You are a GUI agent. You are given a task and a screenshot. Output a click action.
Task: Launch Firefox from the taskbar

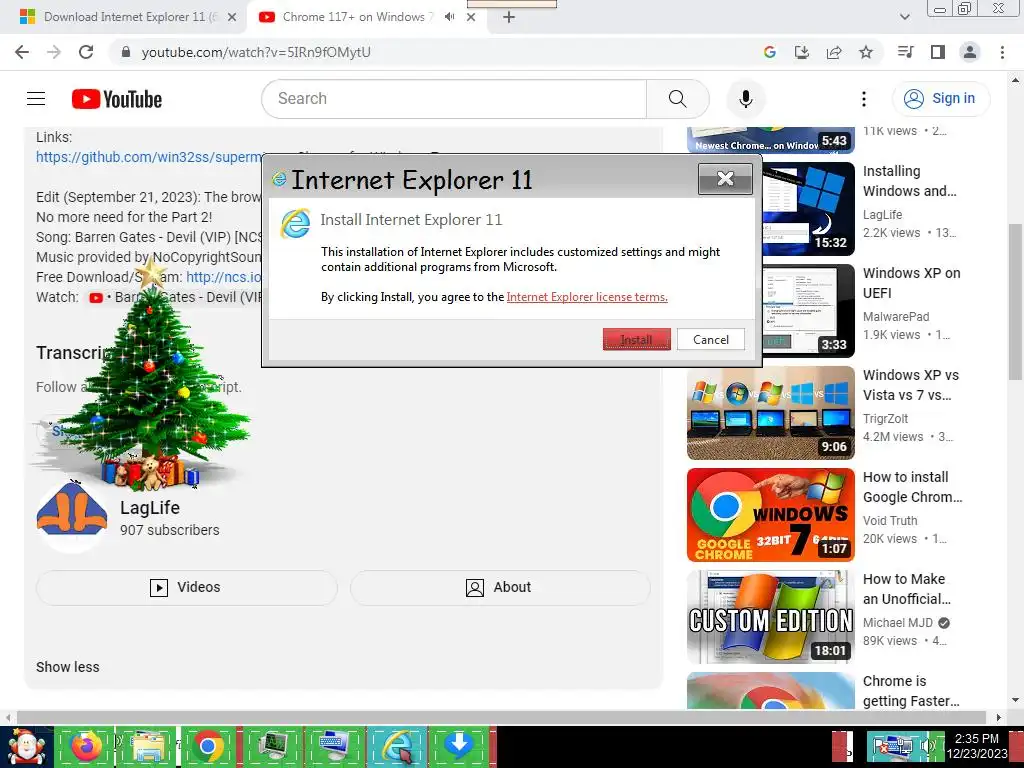86,747
